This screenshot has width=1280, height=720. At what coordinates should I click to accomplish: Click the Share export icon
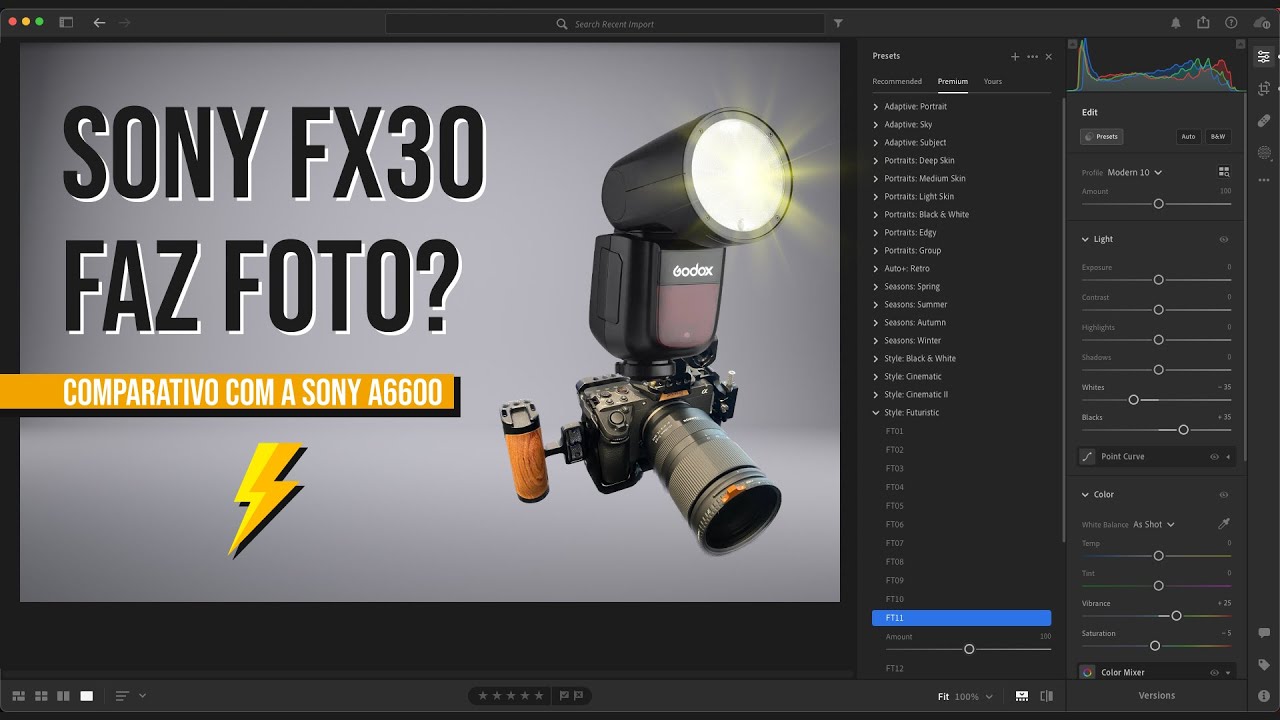point(1203,22)
